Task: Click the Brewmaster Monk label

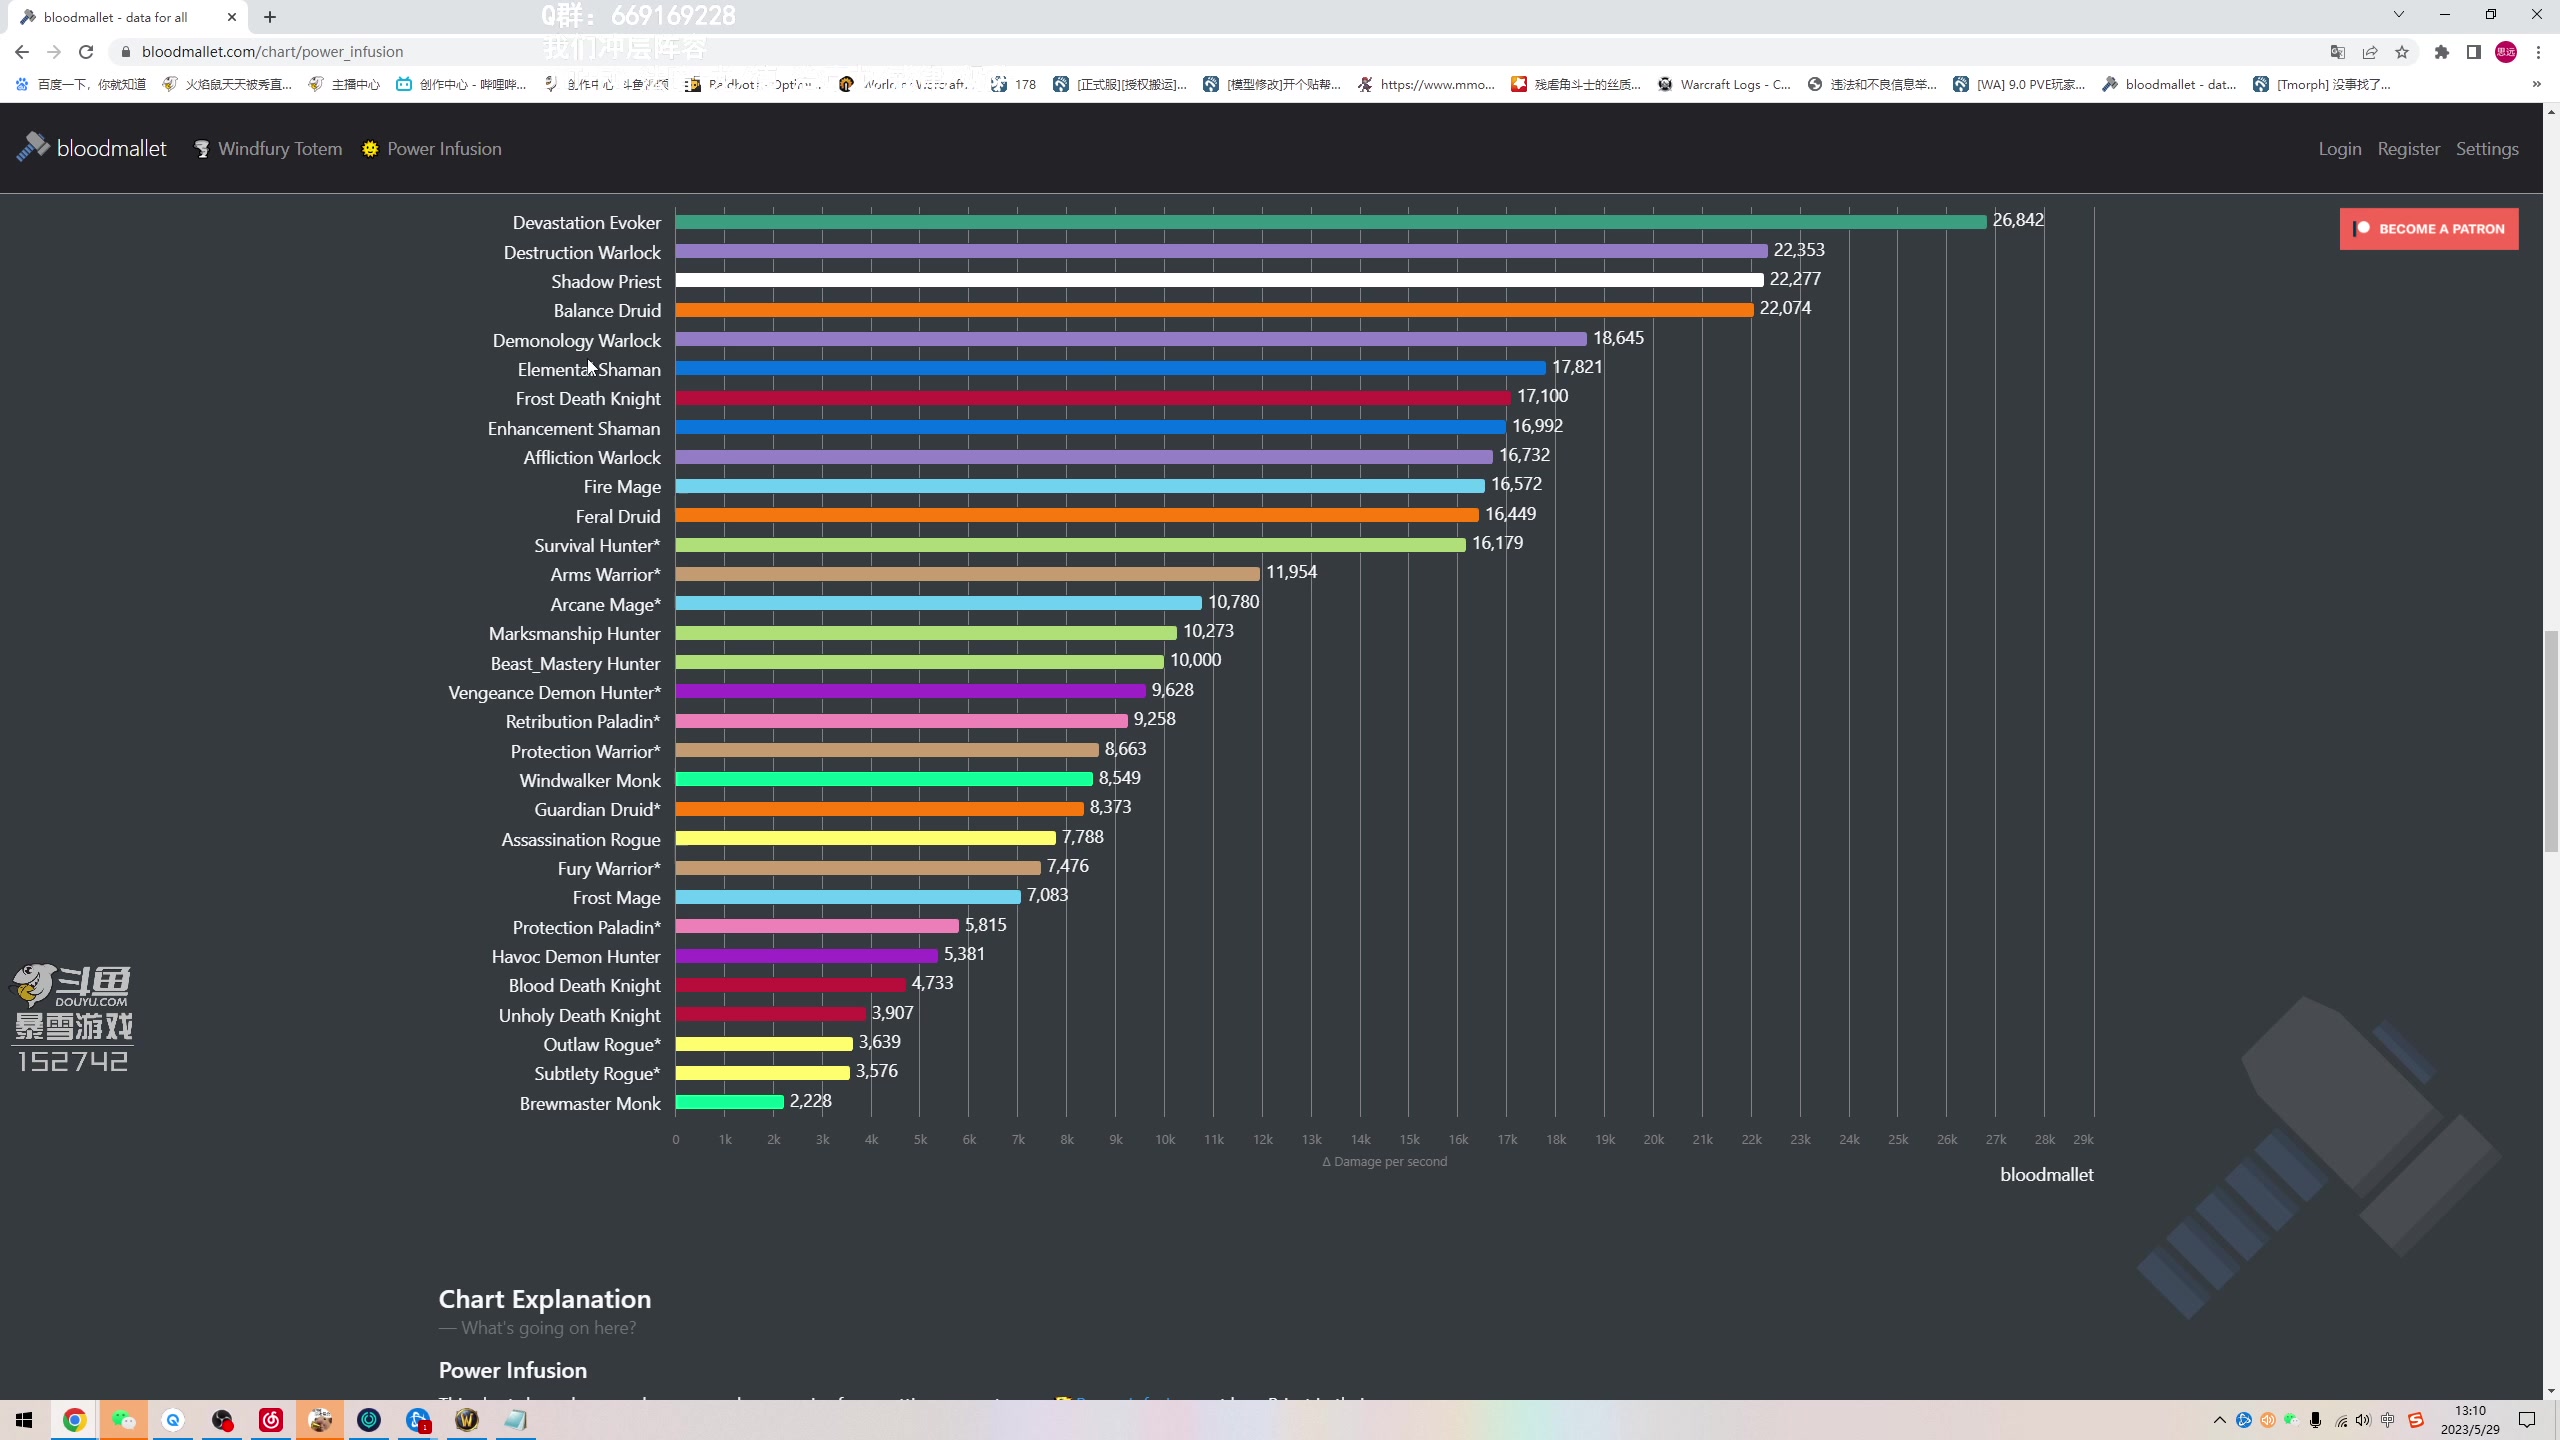Action: [x=590, y=1103]
